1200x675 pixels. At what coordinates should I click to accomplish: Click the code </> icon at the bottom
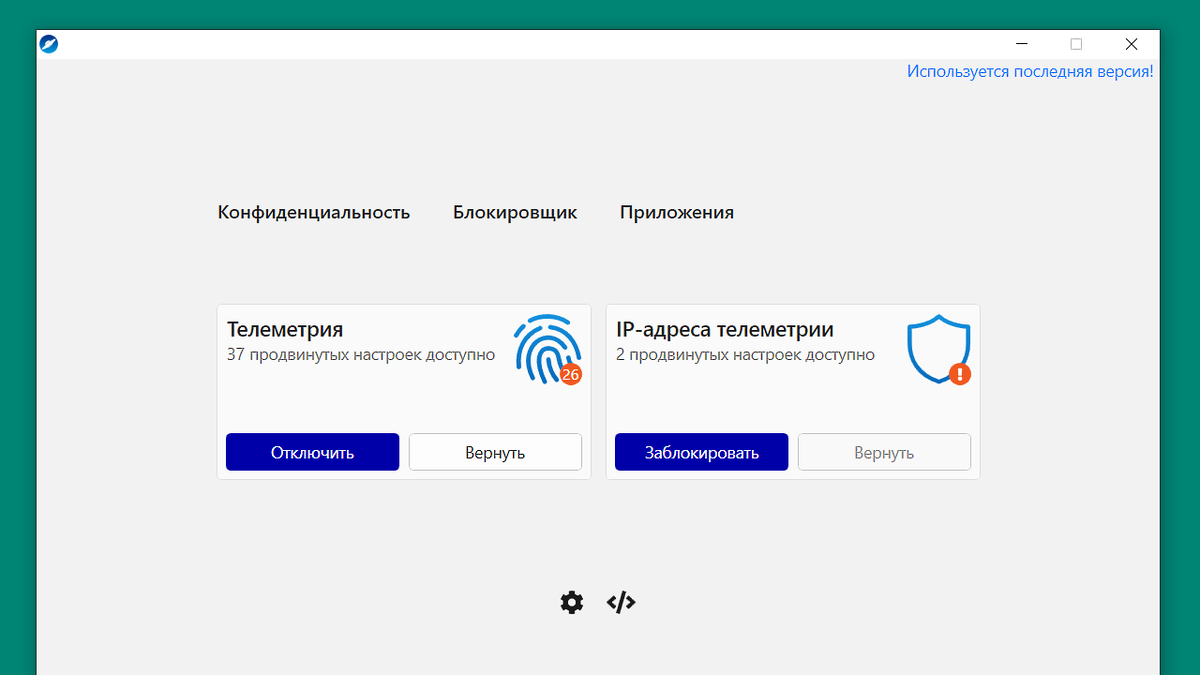620,602
